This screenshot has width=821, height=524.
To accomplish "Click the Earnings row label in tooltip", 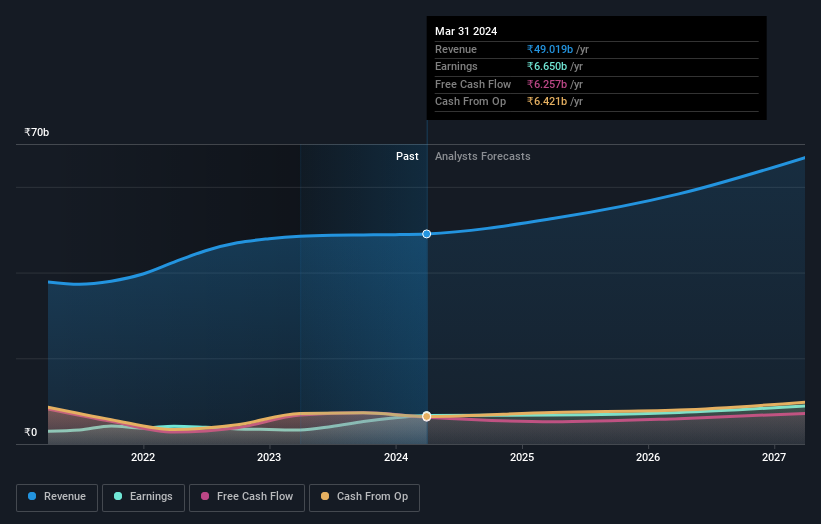I will pyautogui.click(x=456, y=66).
